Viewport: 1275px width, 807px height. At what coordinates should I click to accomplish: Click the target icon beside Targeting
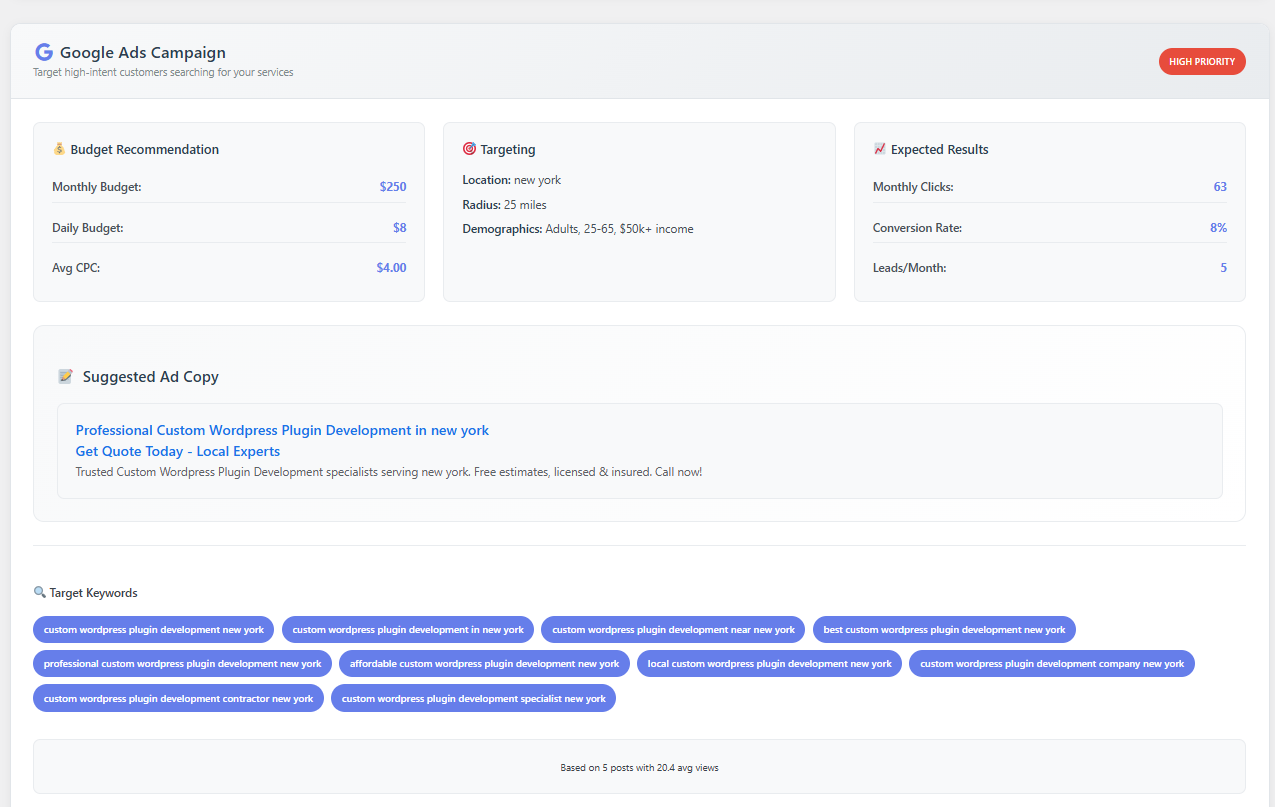pos(469,149)
